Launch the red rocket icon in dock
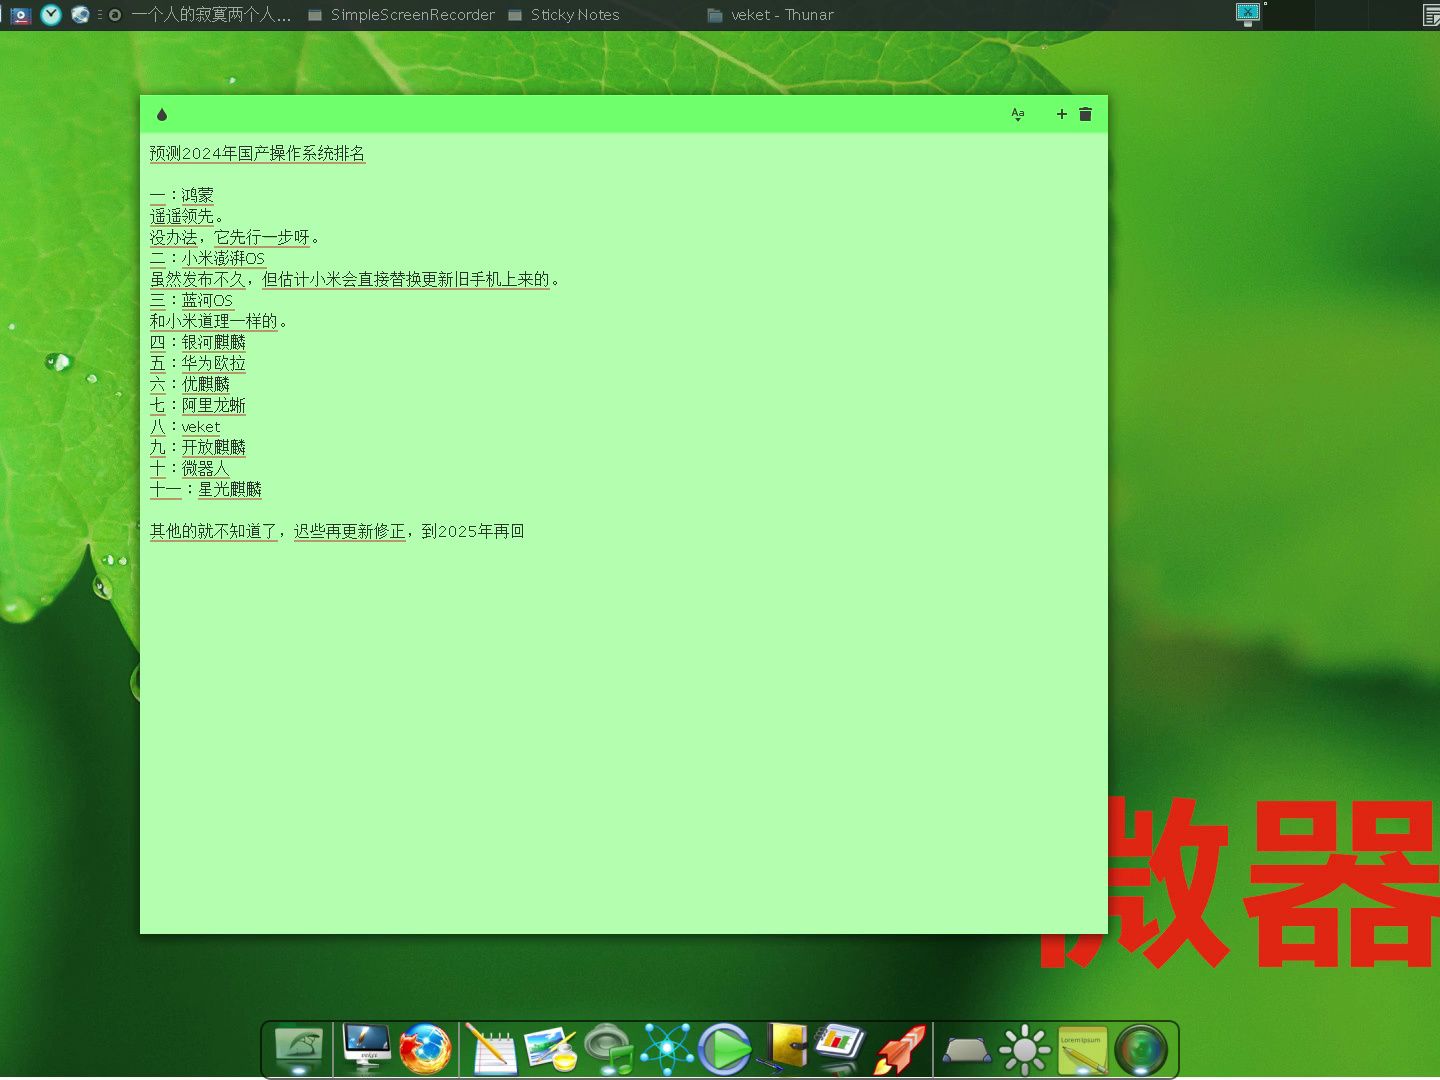The image size is (1440, 1080). (x=900, y=1050)
